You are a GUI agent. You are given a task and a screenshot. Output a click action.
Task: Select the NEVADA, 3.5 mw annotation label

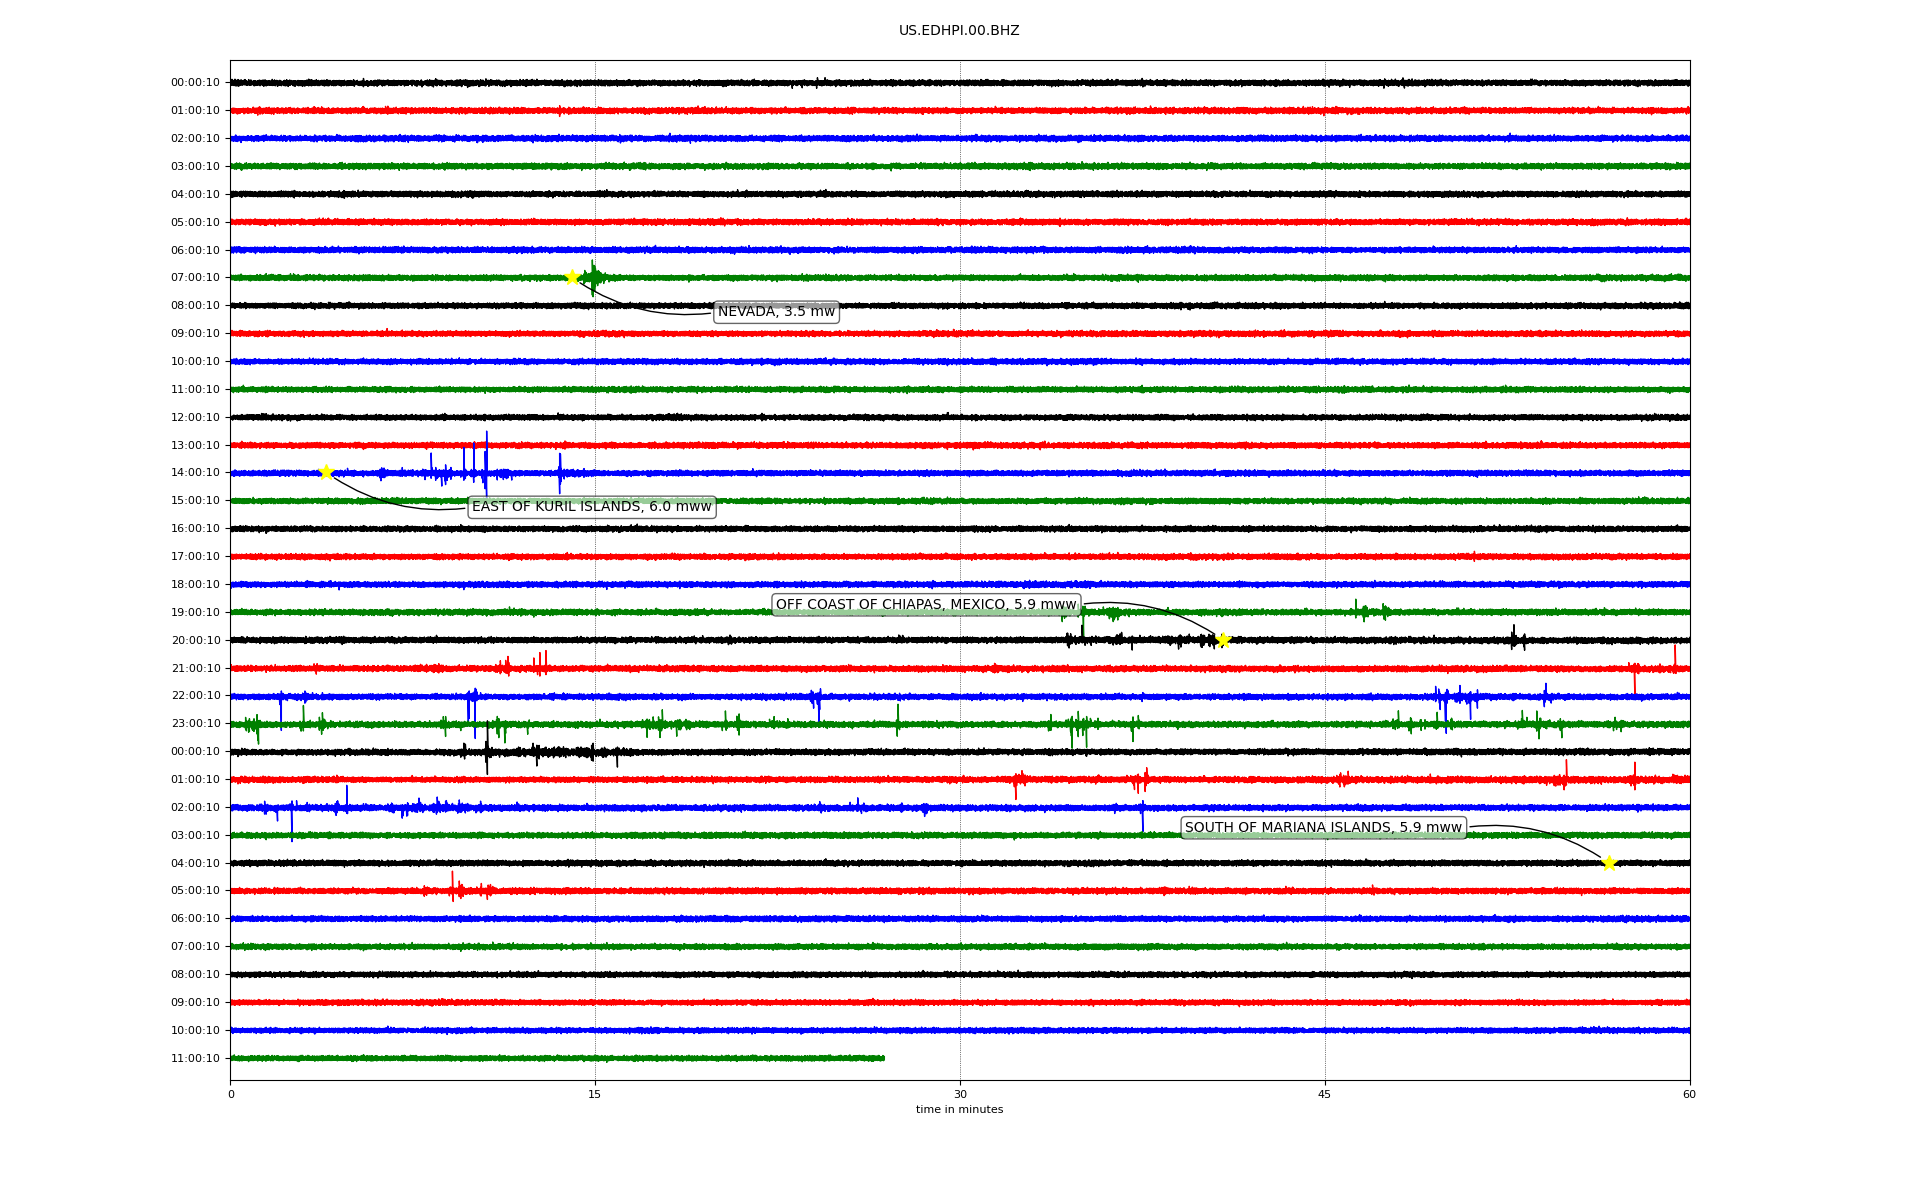[776, 312]
